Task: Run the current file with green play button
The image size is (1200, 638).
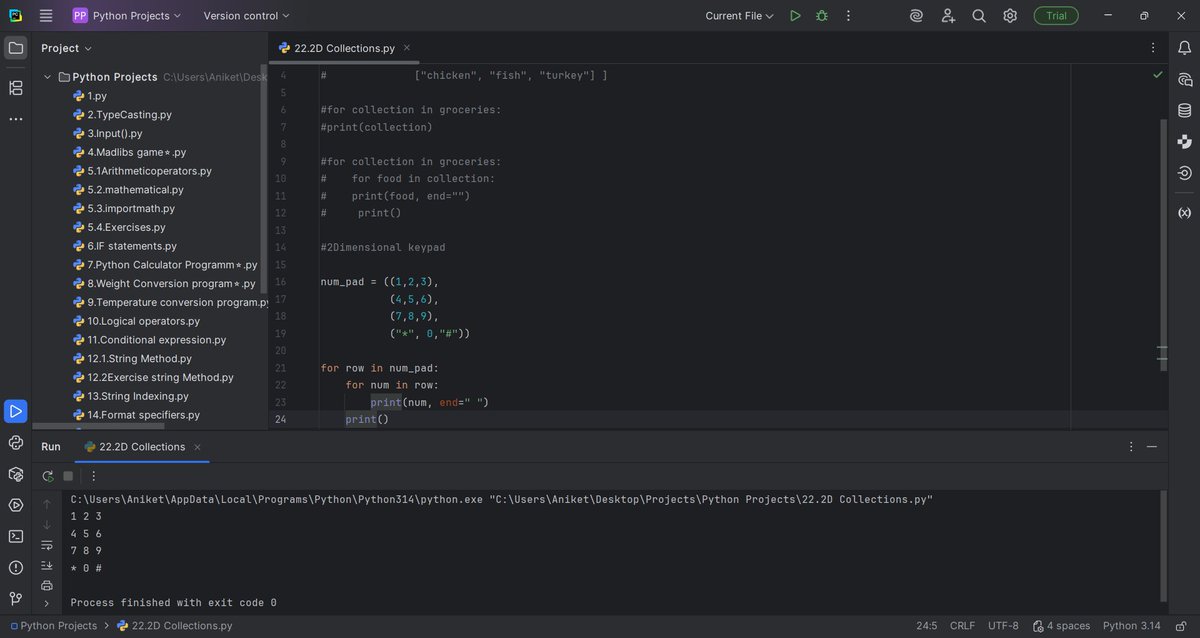Action: pyautogui.click(x=795, y=16)
